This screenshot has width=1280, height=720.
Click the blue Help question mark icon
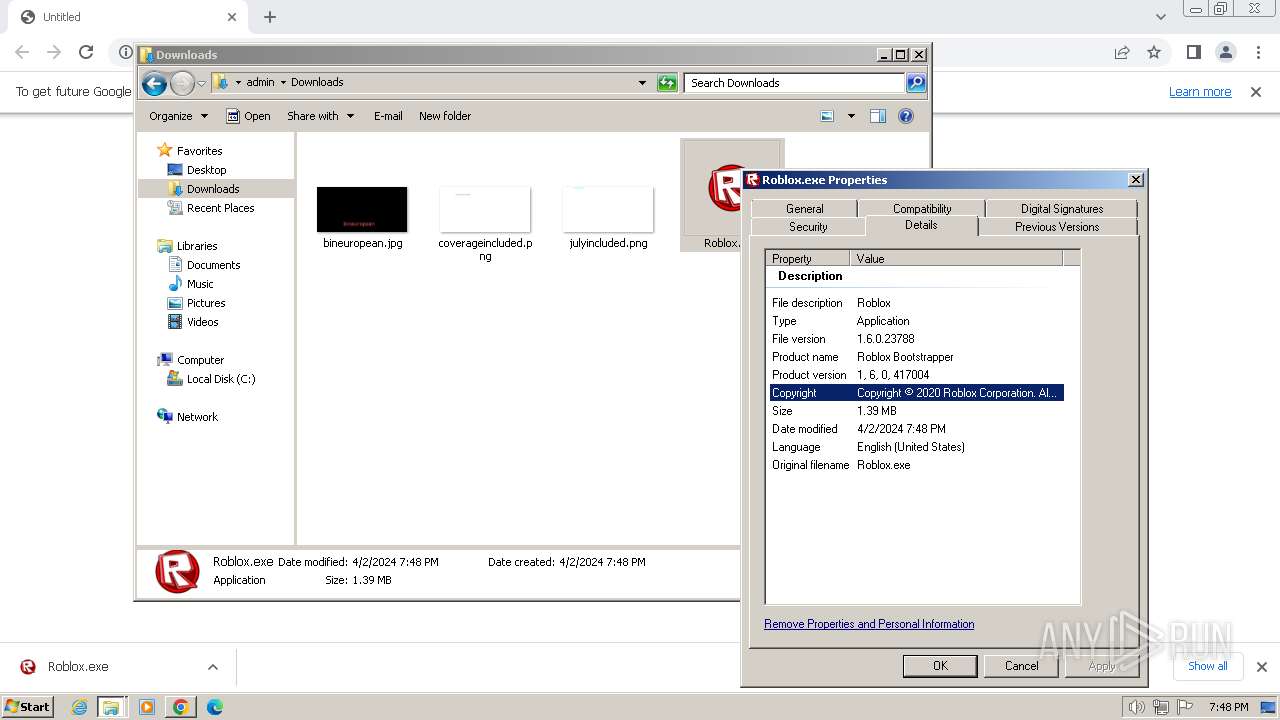(x=906, y=116)
